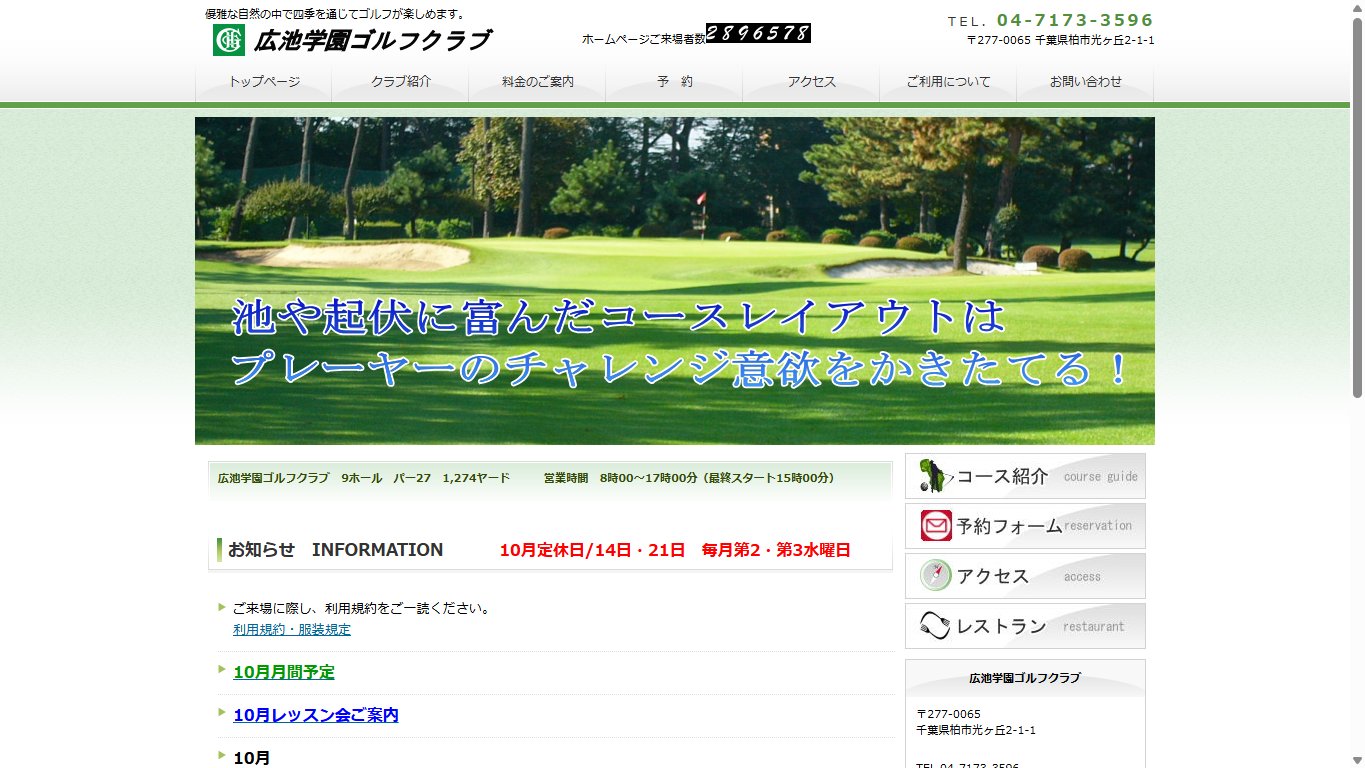Click the 9ホール パー27 1,274ヤード text

tap(425, 478)
